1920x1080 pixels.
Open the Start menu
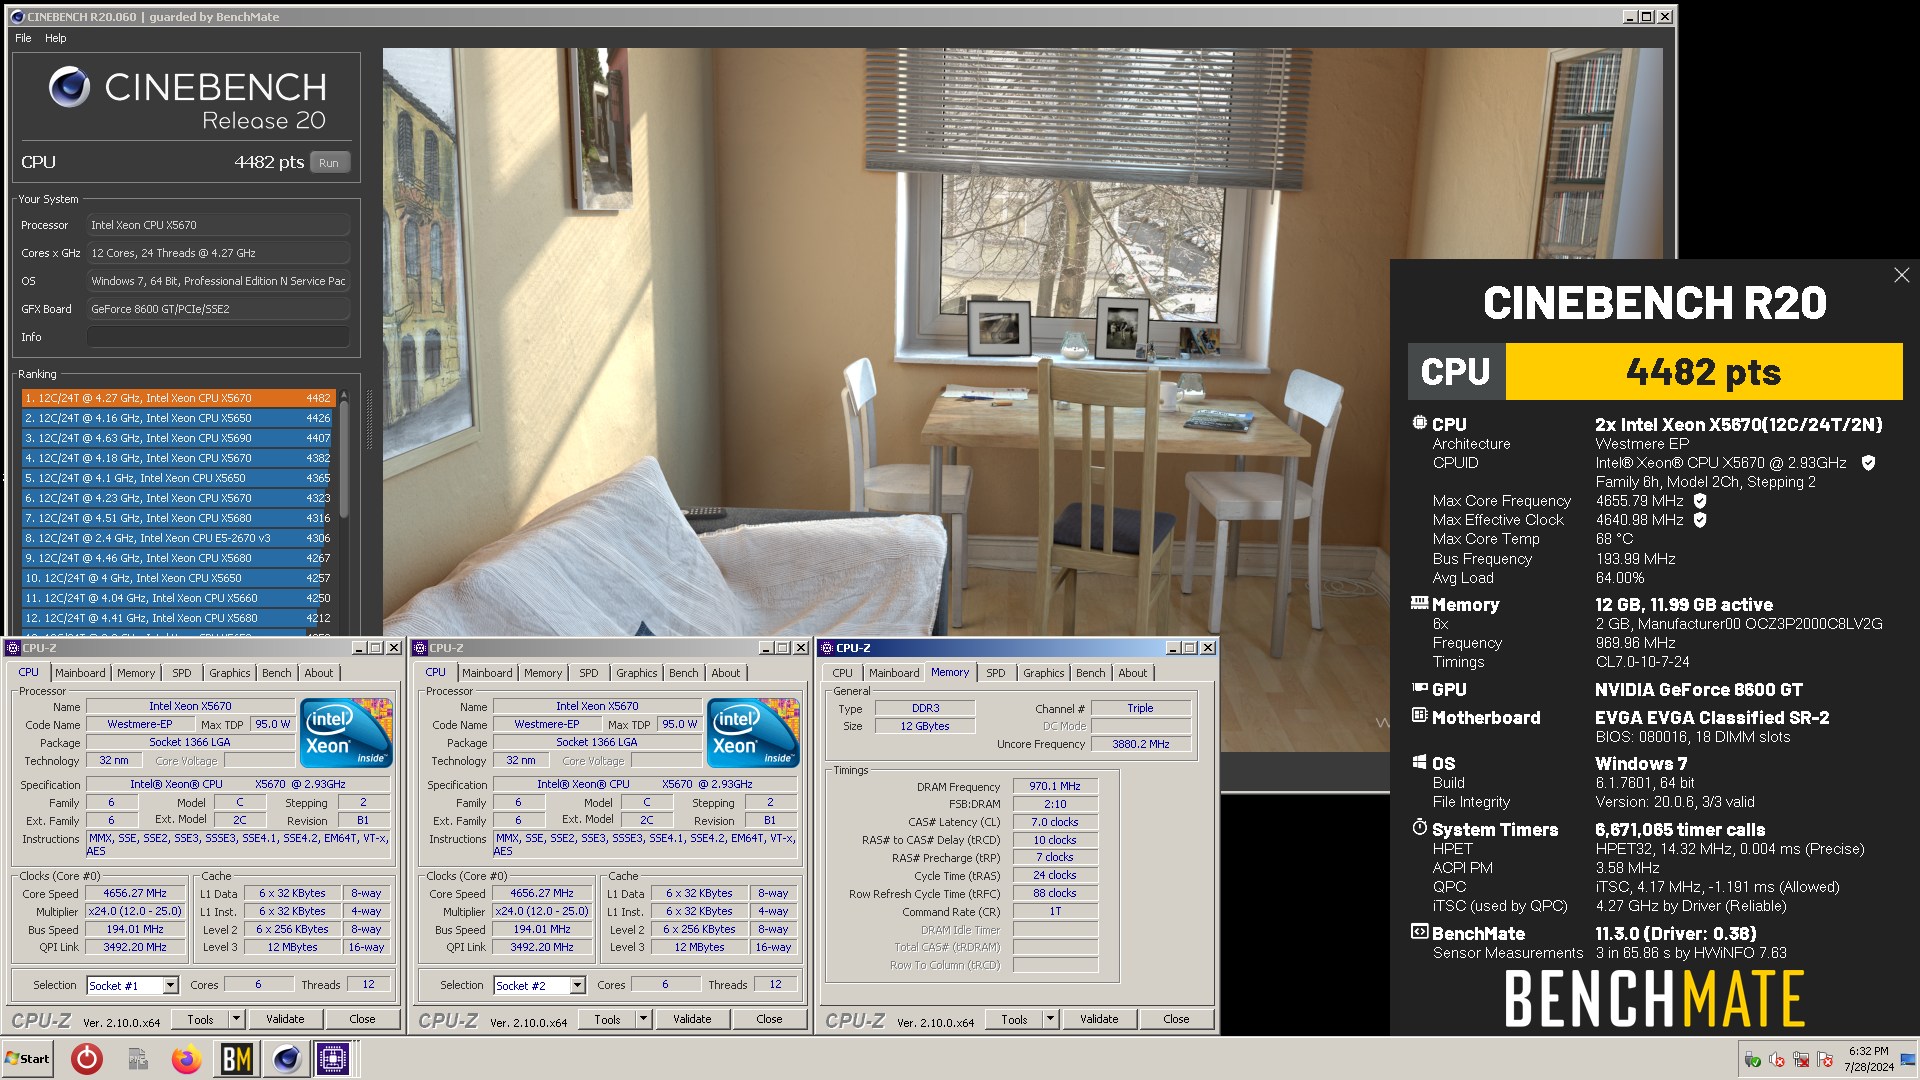point(28,1059)
